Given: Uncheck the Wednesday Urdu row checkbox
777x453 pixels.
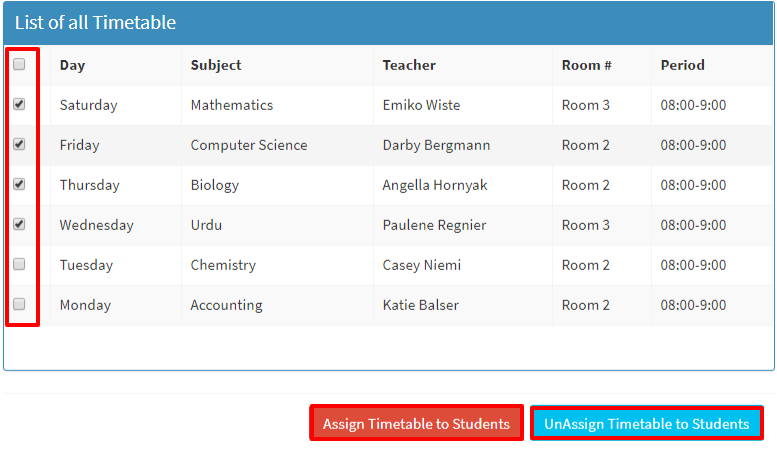Looking at the screenshot, I should [19, 224].
